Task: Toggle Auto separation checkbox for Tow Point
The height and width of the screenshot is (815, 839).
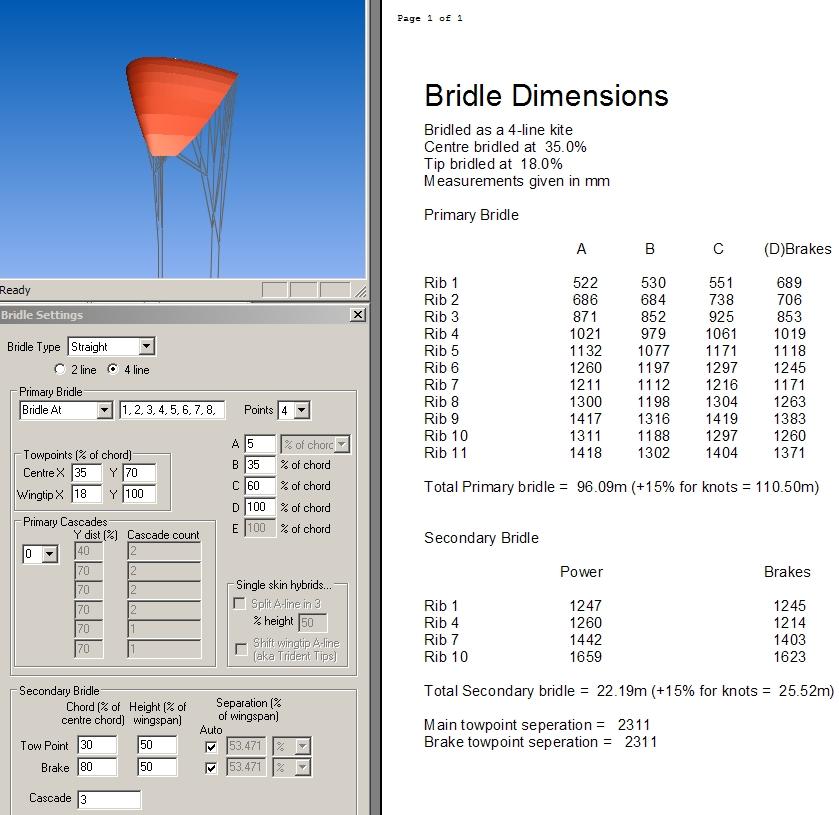Action: (212, 746)
